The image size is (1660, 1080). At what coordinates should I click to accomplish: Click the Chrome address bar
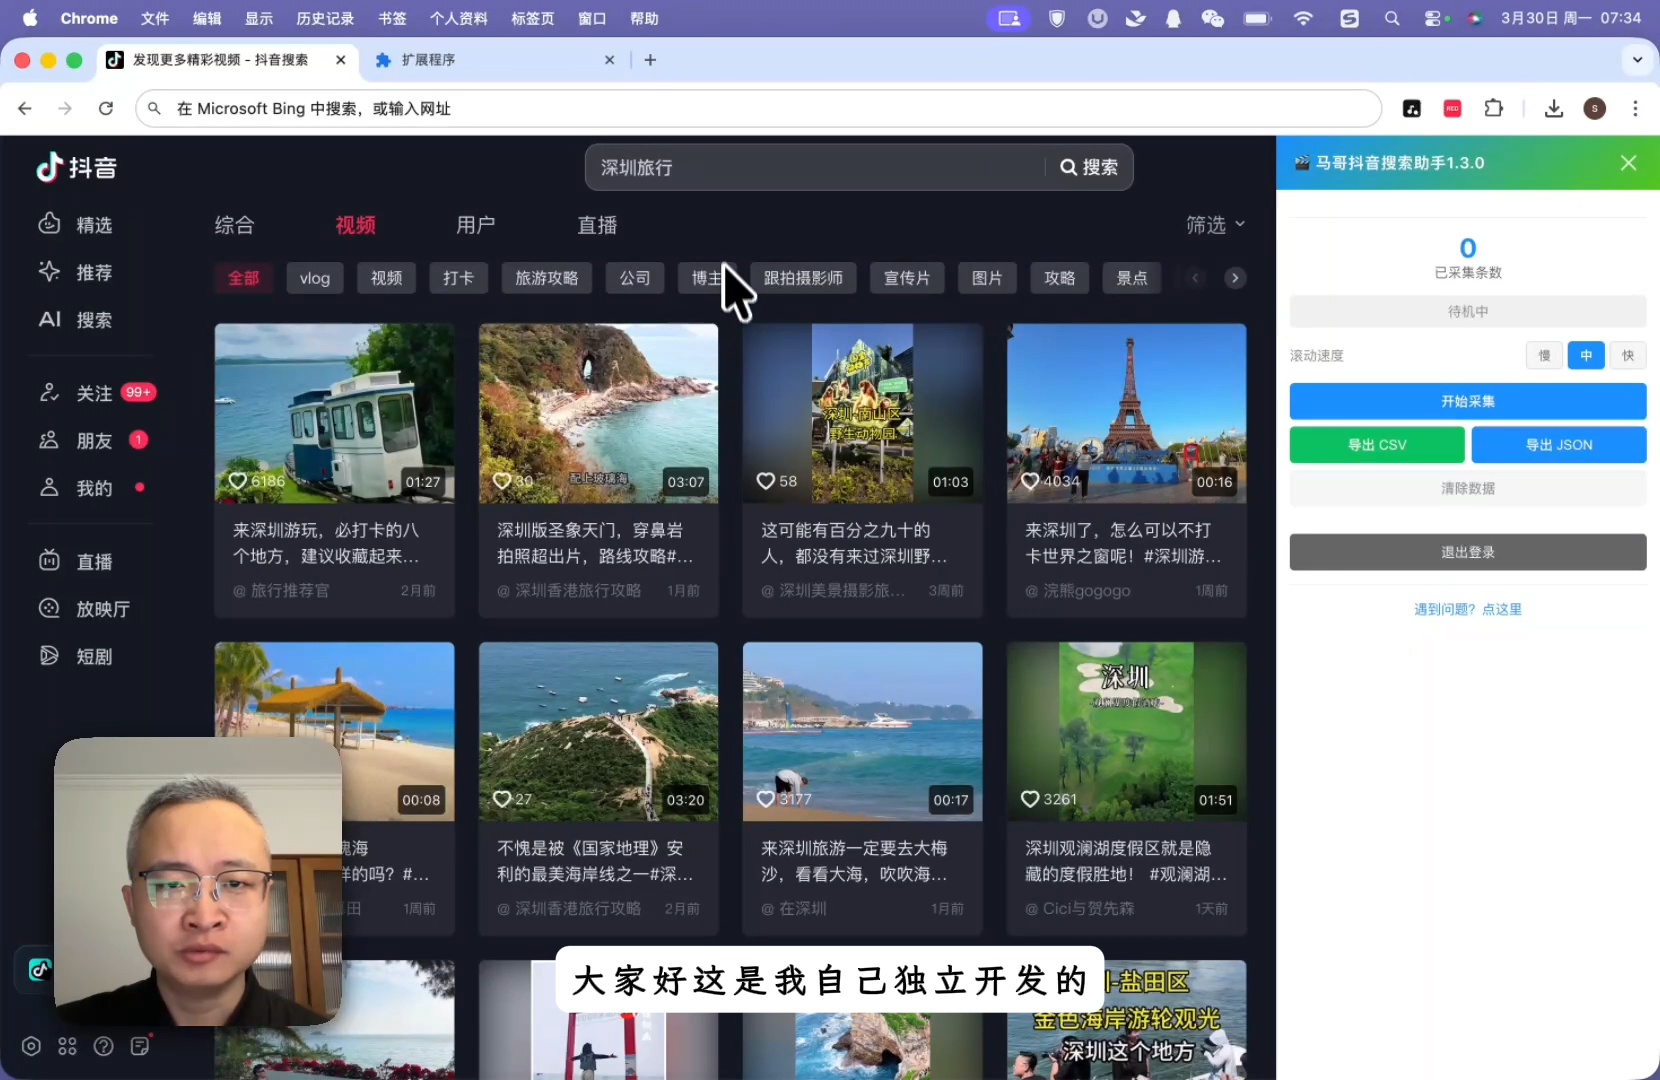(x=760, y=108)
